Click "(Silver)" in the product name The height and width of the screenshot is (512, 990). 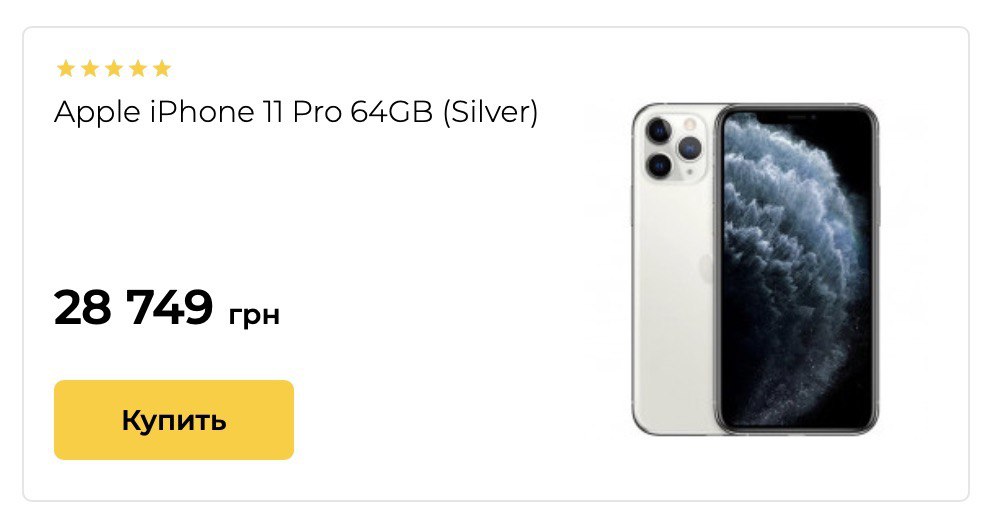[490, 113]
